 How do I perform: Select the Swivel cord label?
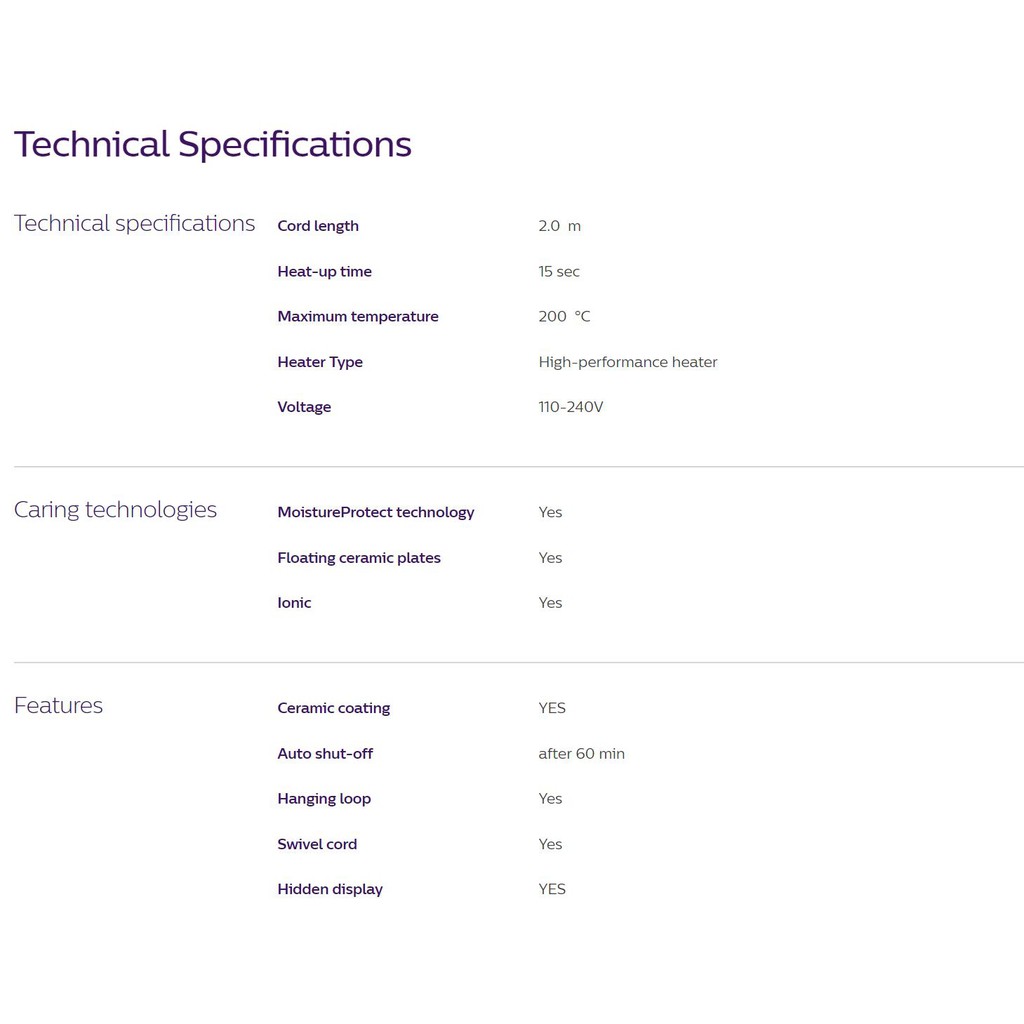[317, 844]
